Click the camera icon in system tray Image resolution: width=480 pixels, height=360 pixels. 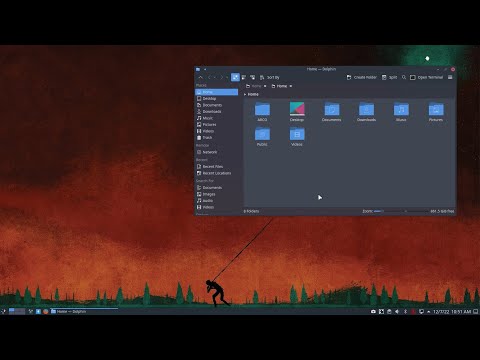(x=373, y=311)
